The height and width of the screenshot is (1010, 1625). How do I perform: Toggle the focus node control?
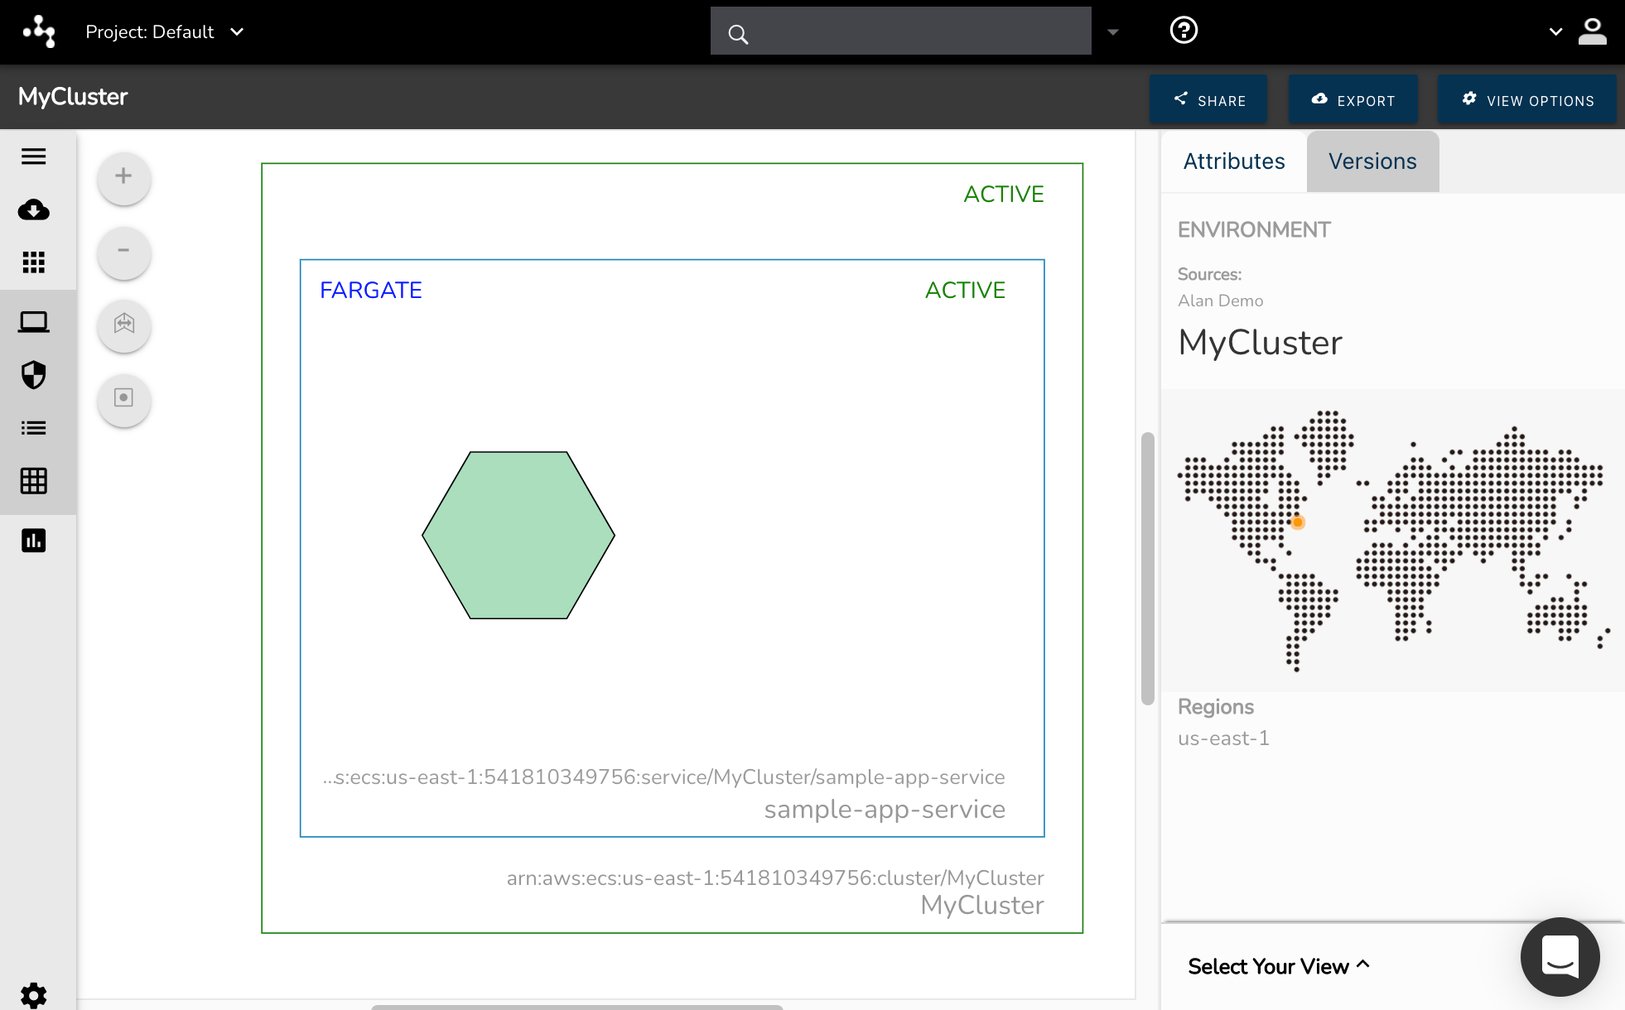point(123,399)
